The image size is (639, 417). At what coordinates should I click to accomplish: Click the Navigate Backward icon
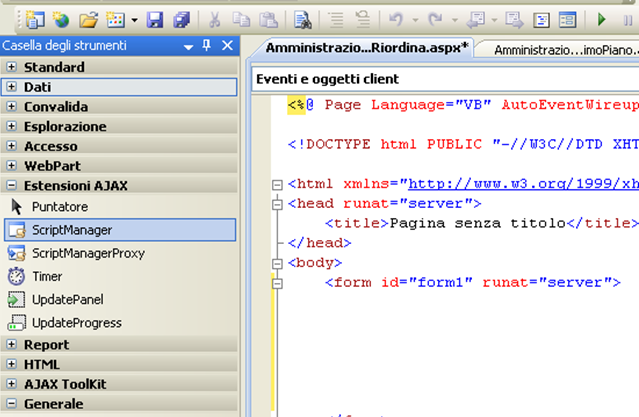(x=475, y=19)
